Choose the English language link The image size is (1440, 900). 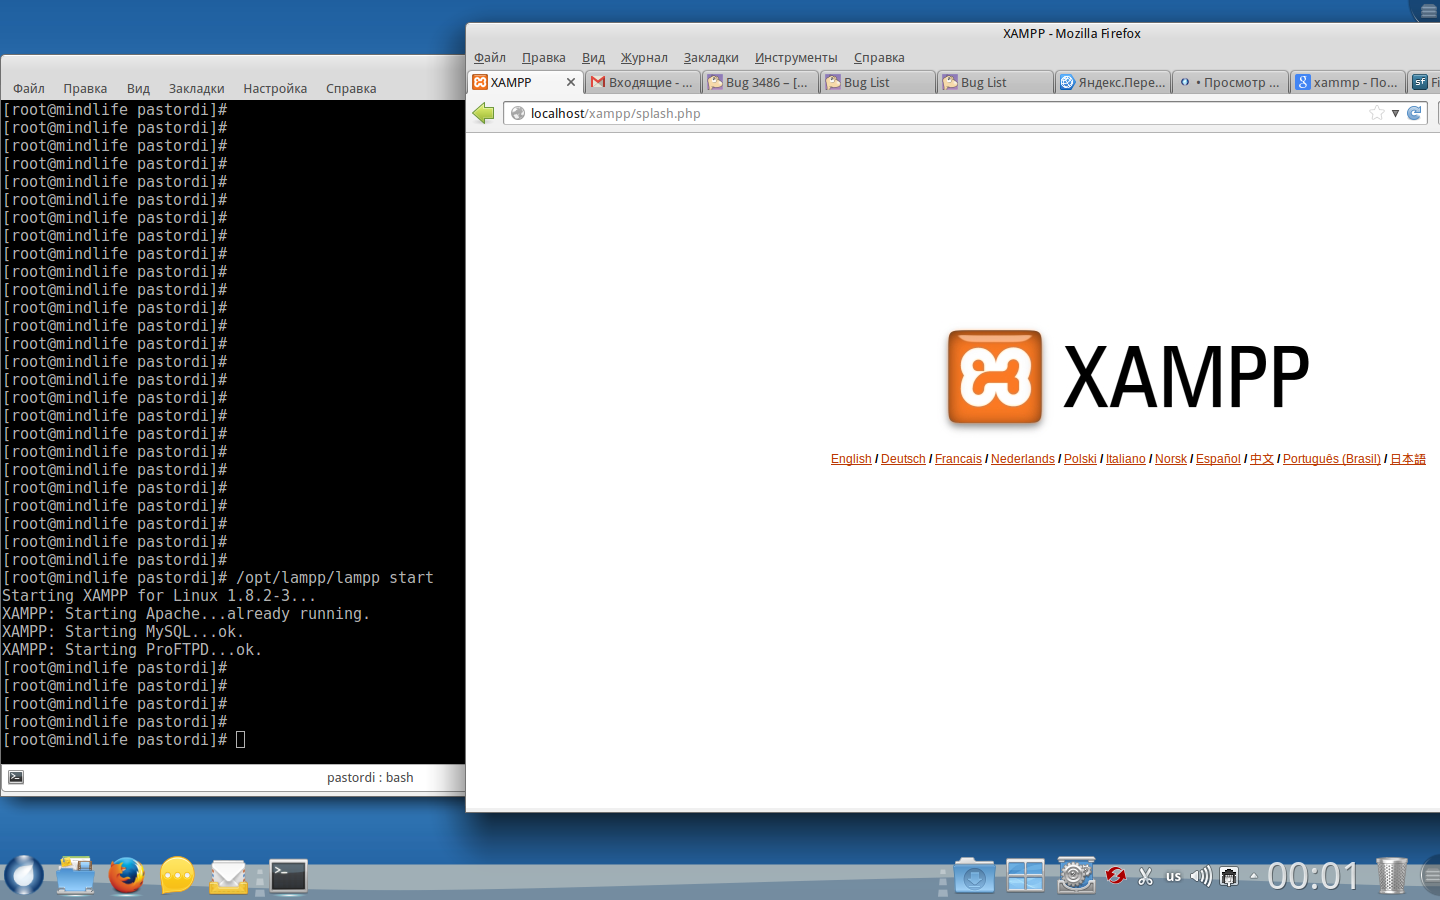tap(851, 459)
